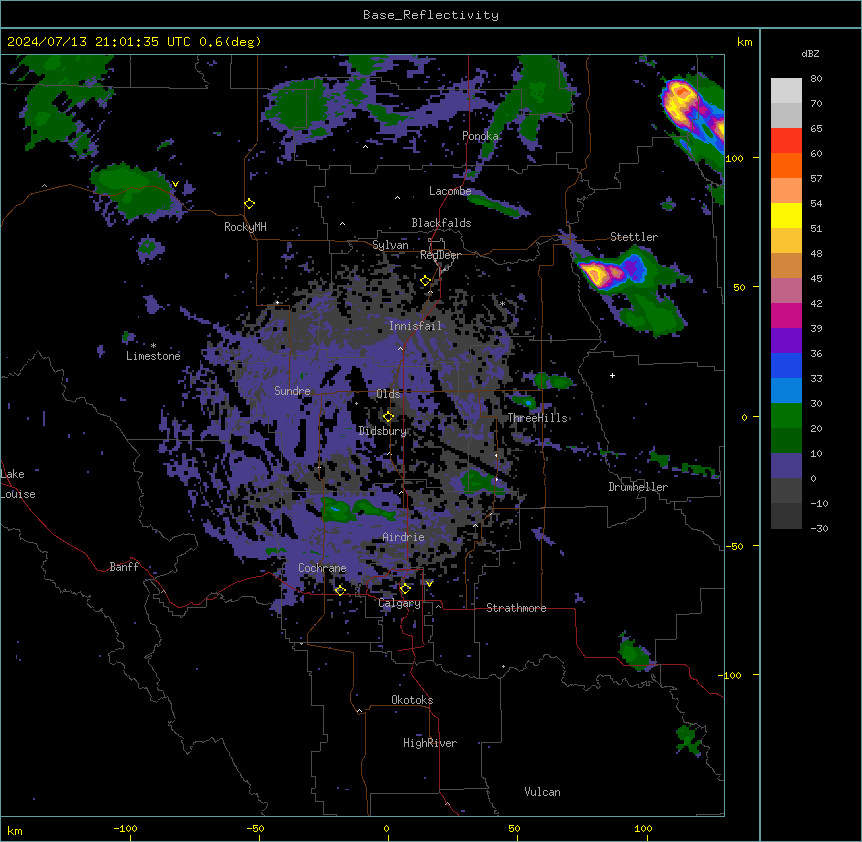
Task: Click the Limestone label
Action: [x=153, y=356]
